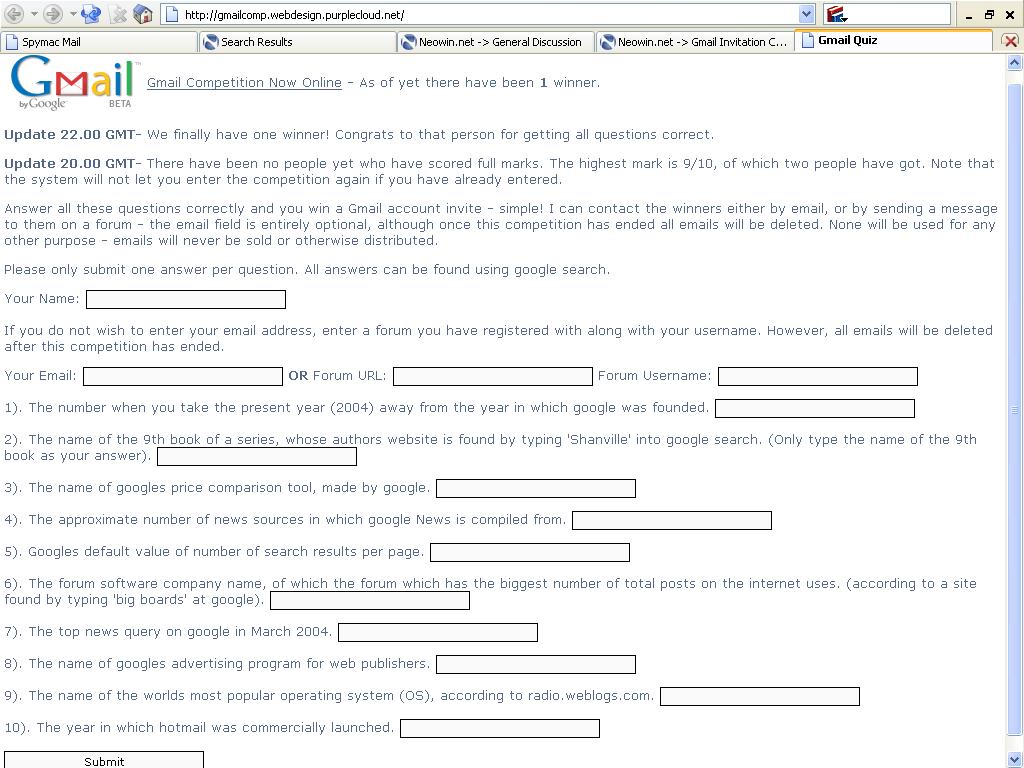
Task: Click the bold 'OR' text
Action: (298, 376)
